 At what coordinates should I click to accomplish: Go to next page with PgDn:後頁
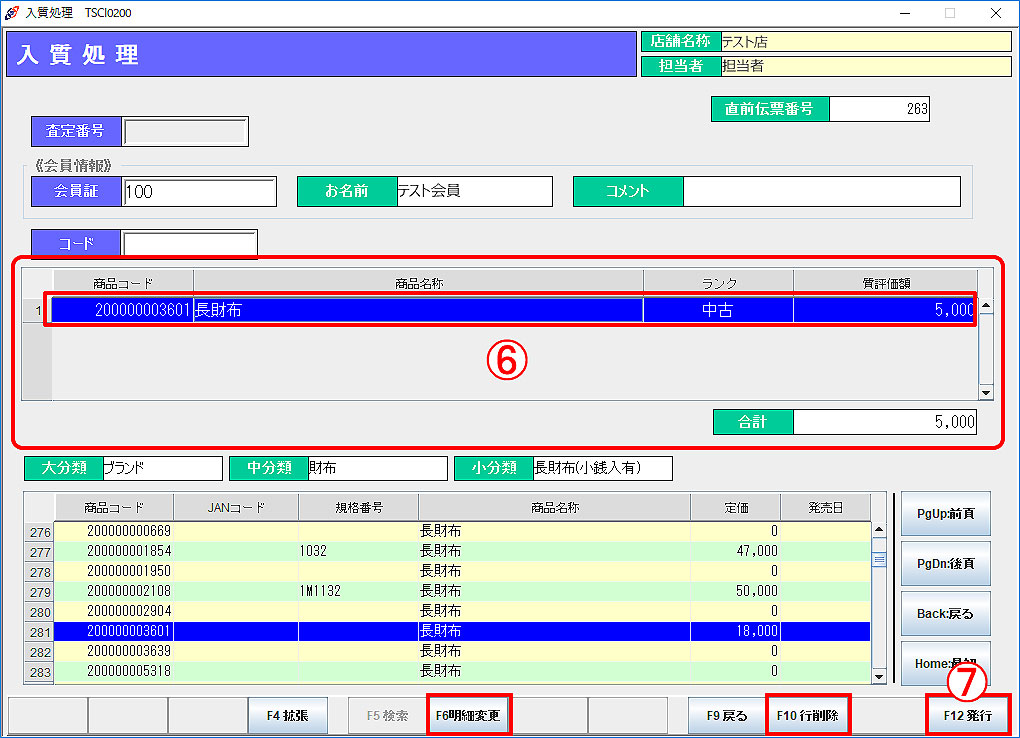click(x=945, y=564)
